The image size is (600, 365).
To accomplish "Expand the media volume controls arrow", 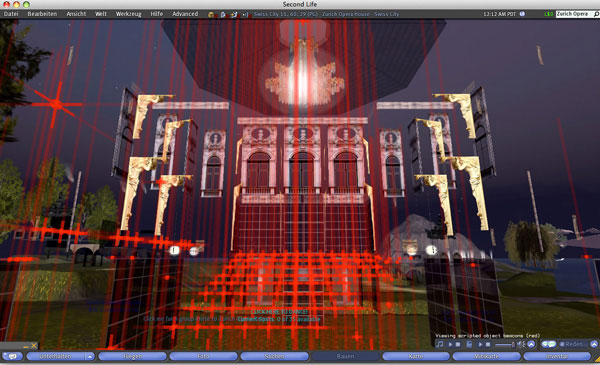I will [x=531, y=344].
